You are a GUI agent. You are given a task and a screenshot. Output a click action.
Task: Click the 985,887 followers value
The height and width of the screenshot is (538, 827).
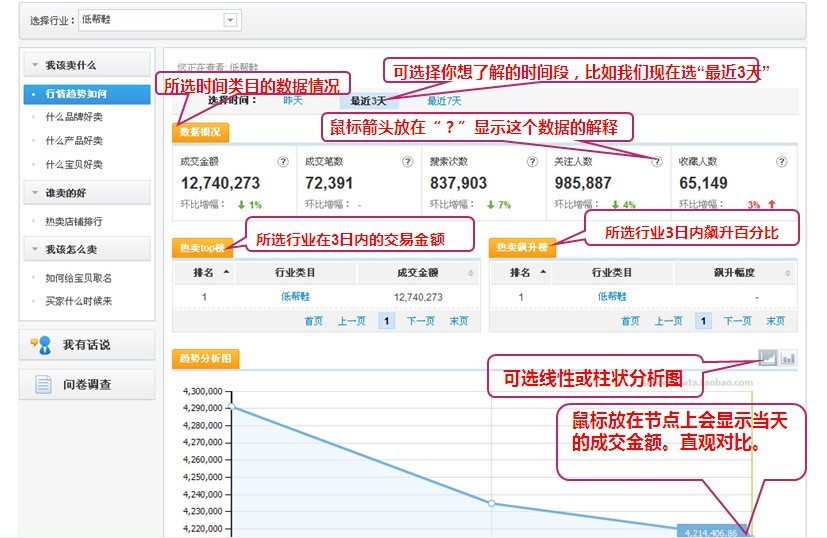pos(583,183)
